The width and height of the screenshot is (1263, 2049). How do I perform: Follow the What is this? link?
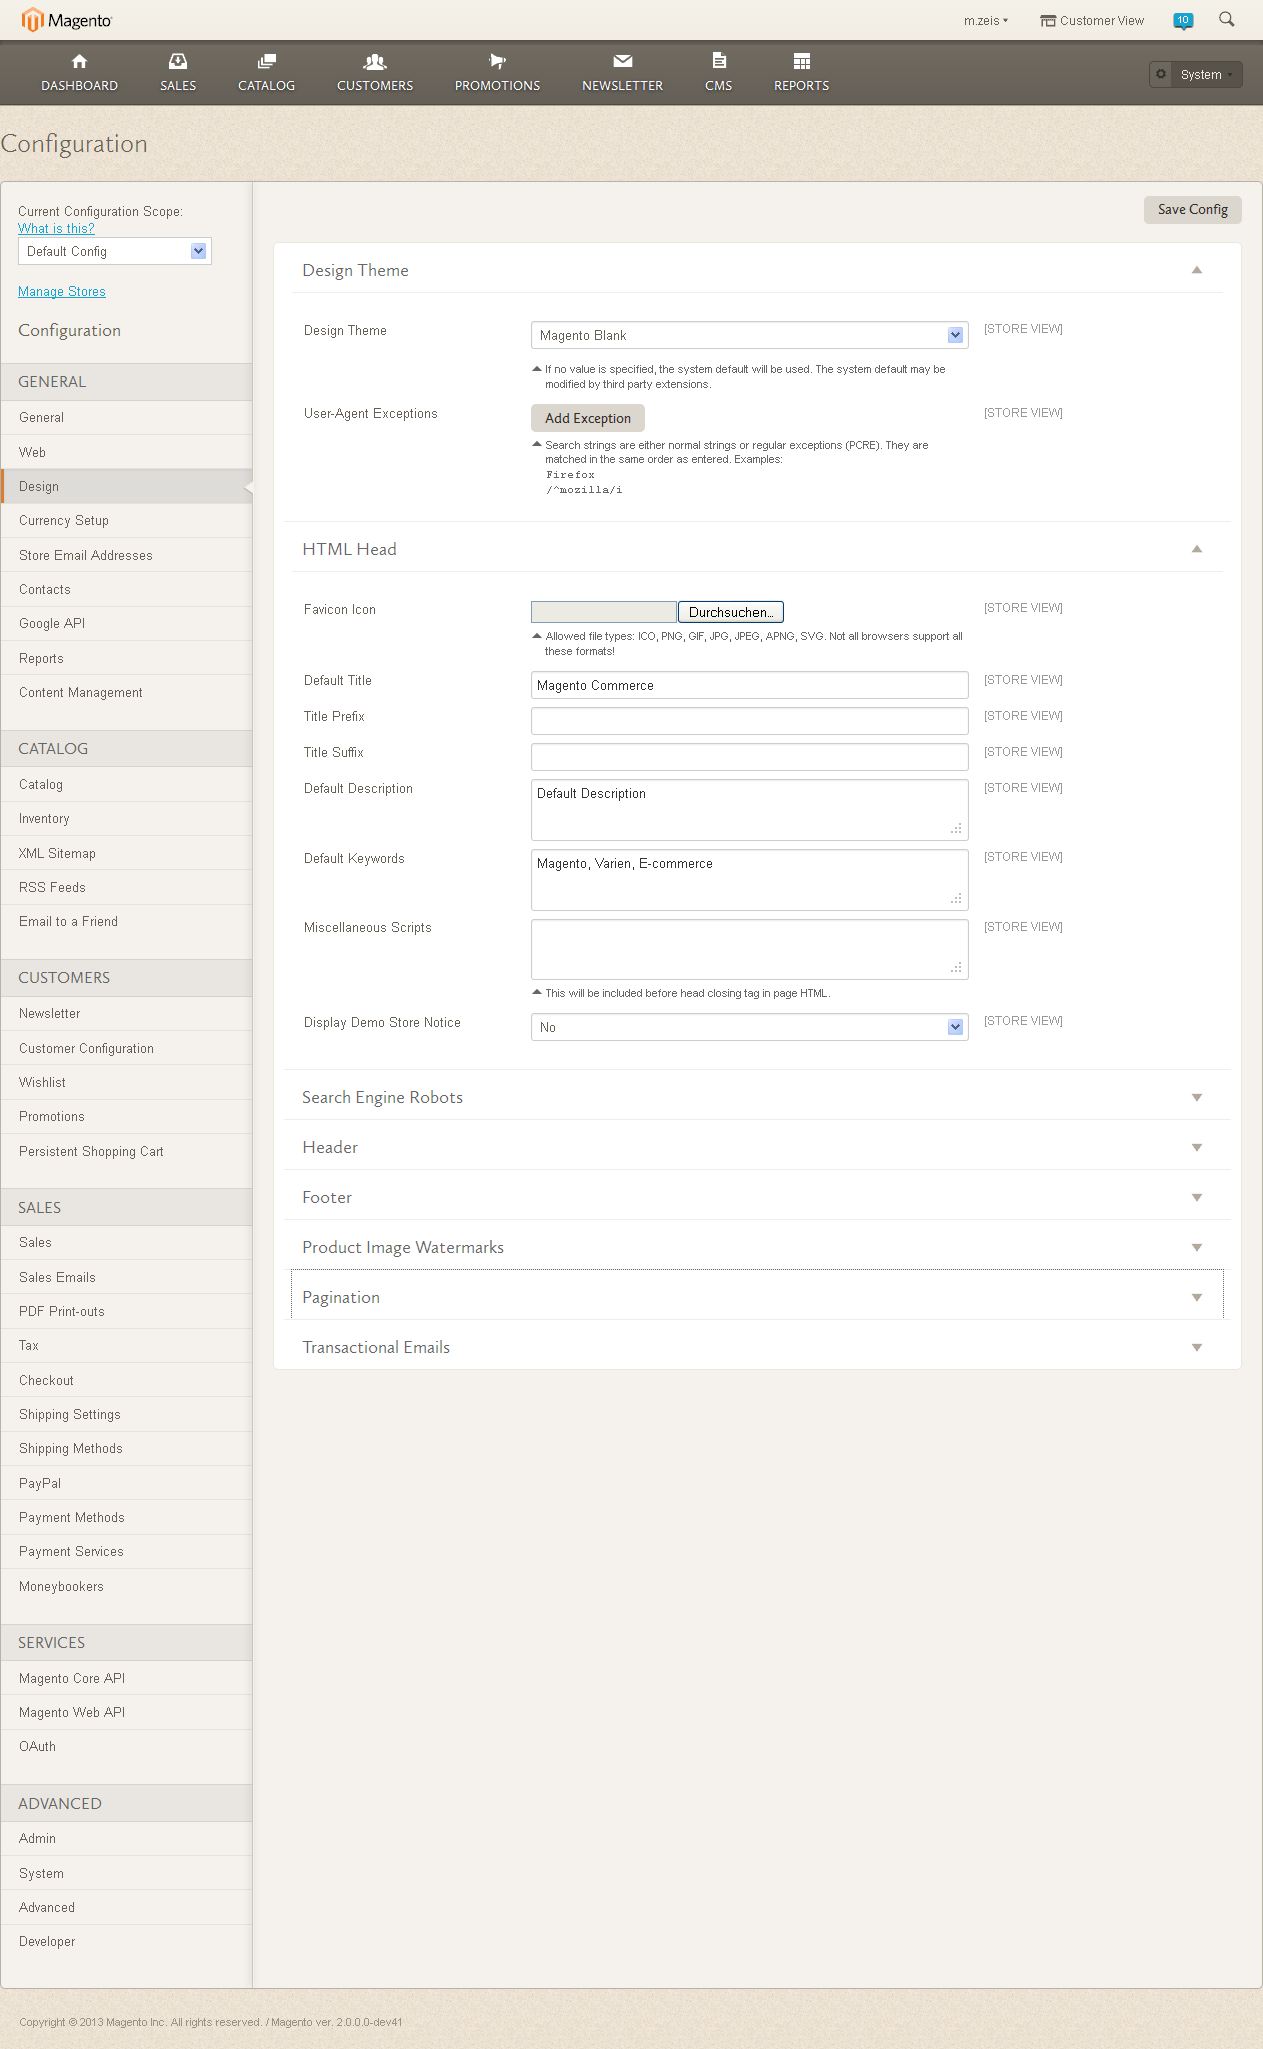tap(56, 228)
